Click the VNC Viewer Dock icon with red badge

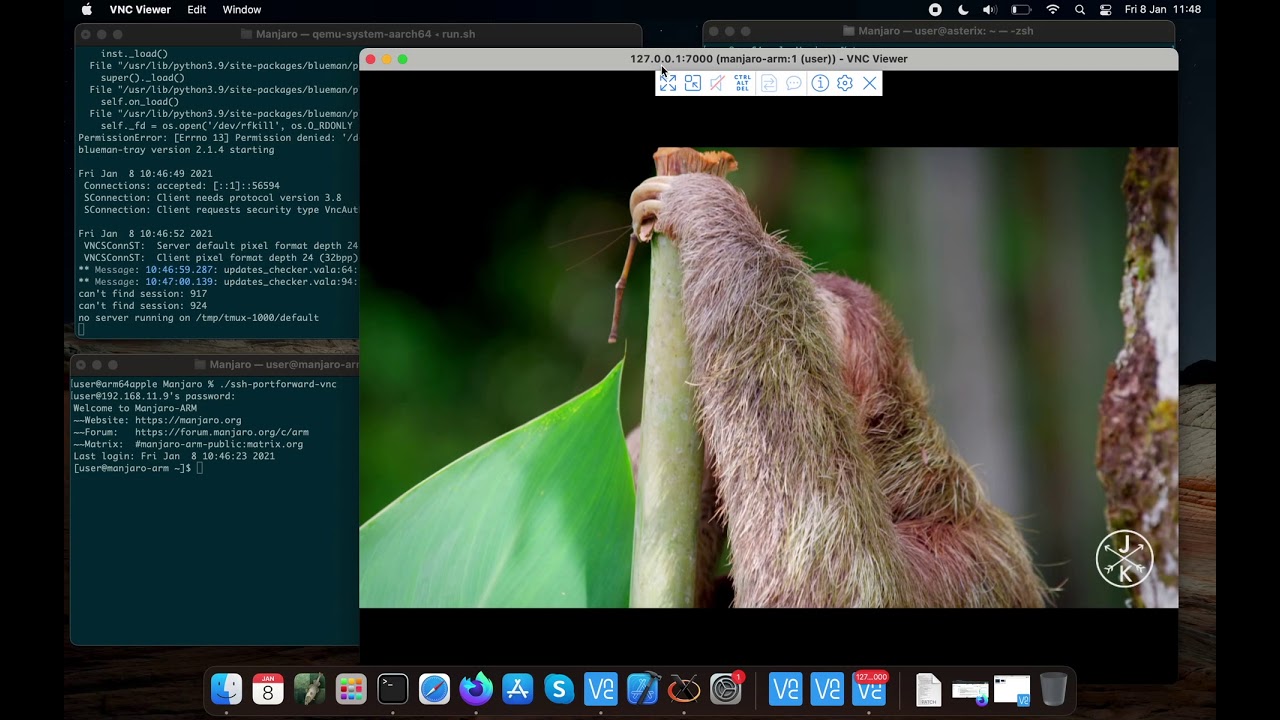point(869,689)
